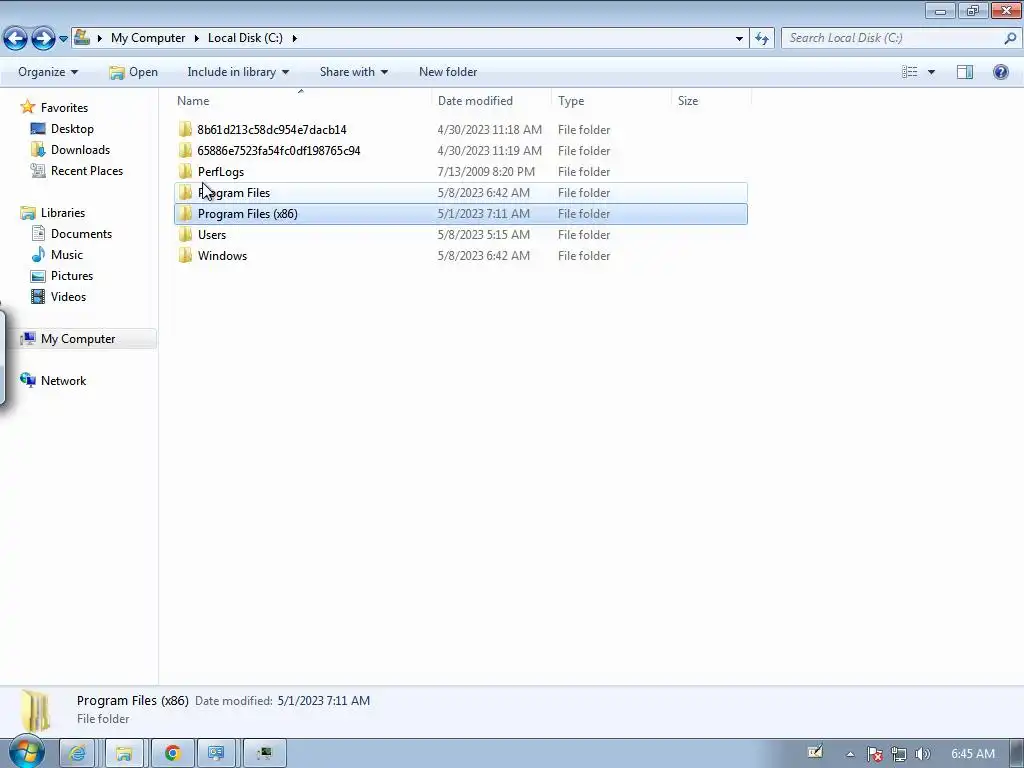Image resolution: width=1024 pixels, height=768 pixels.
Task: Refresh the Local Disk (C:) view
Action: click(762, 39)
